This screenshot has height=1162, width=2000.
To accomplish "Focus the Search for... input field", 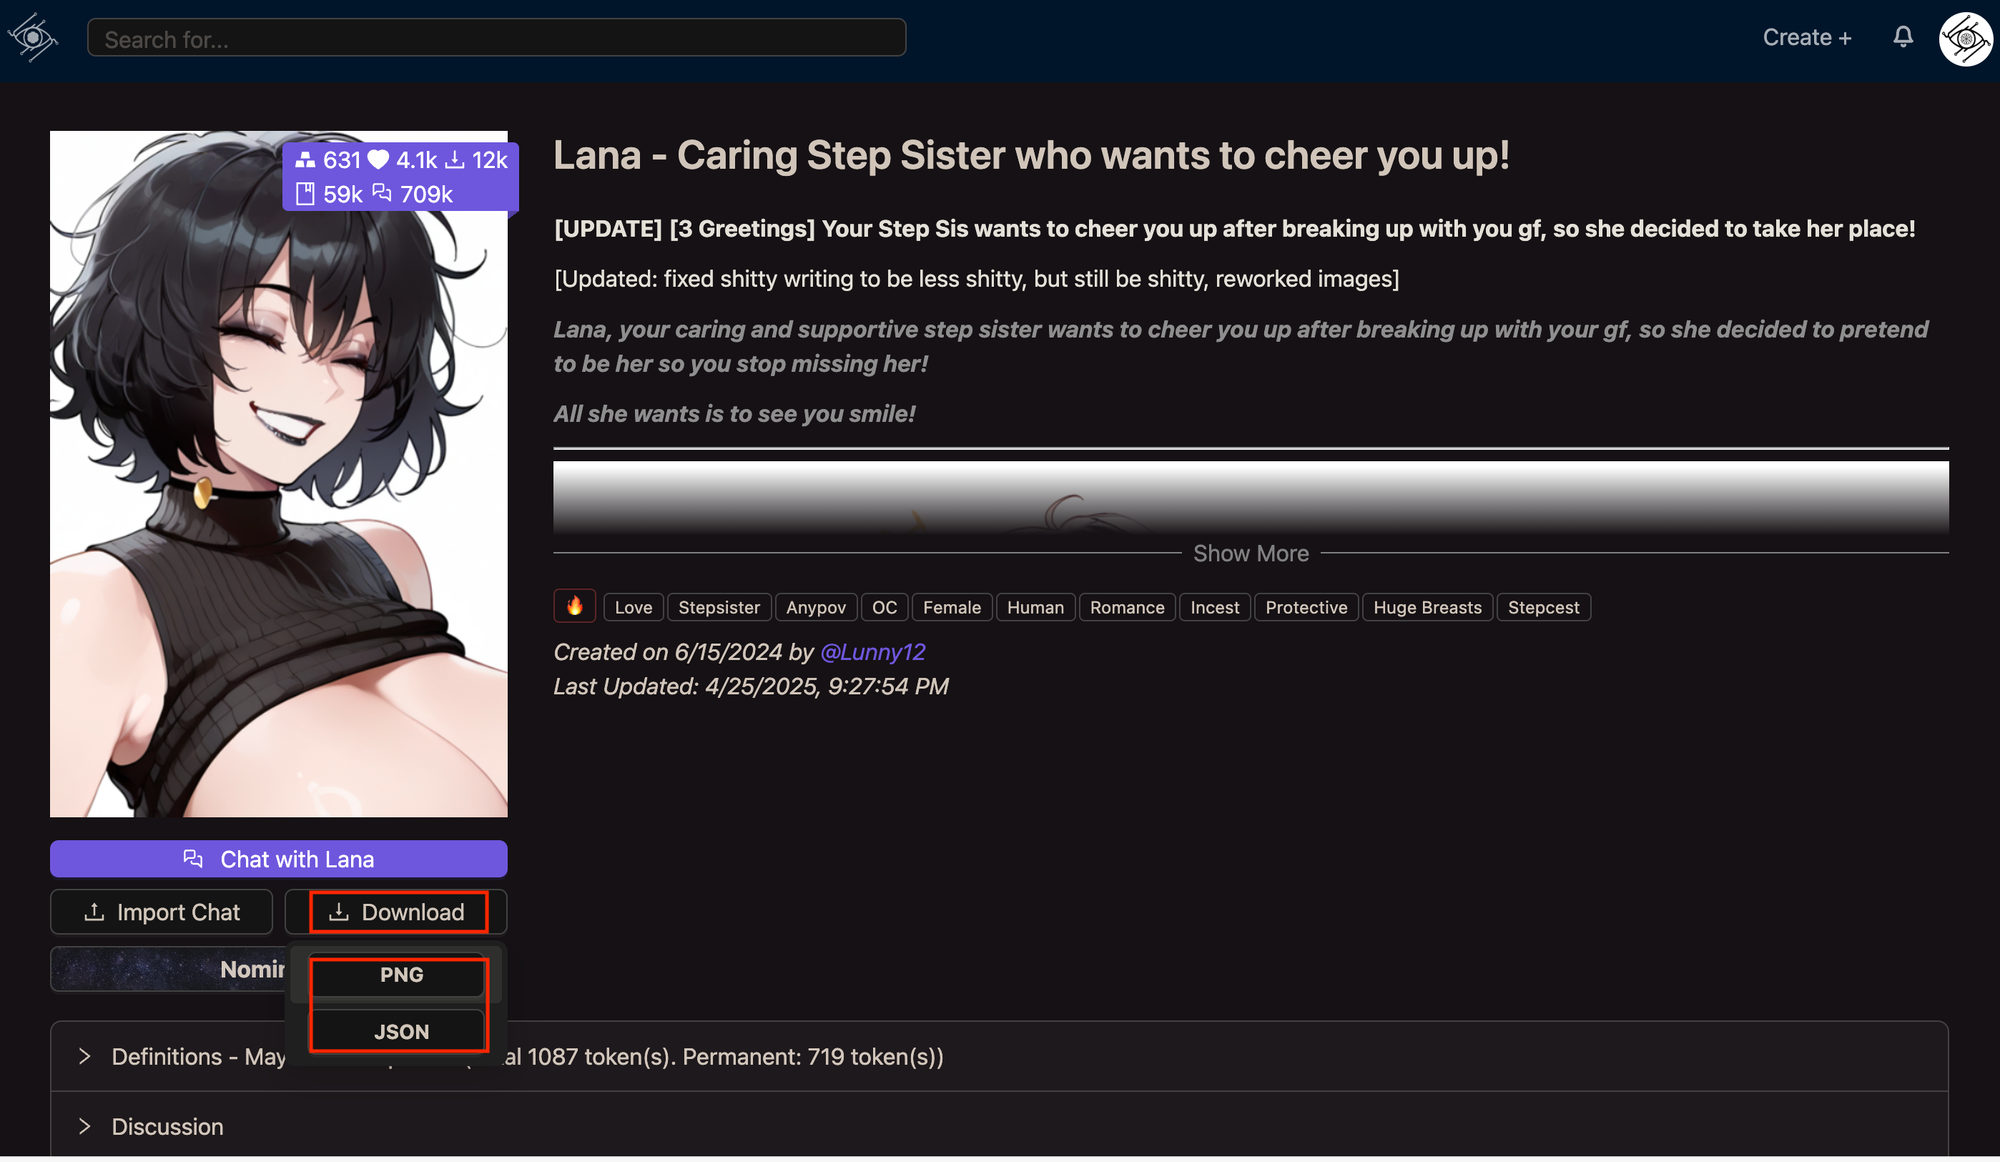I will click(x=496, y=38).
